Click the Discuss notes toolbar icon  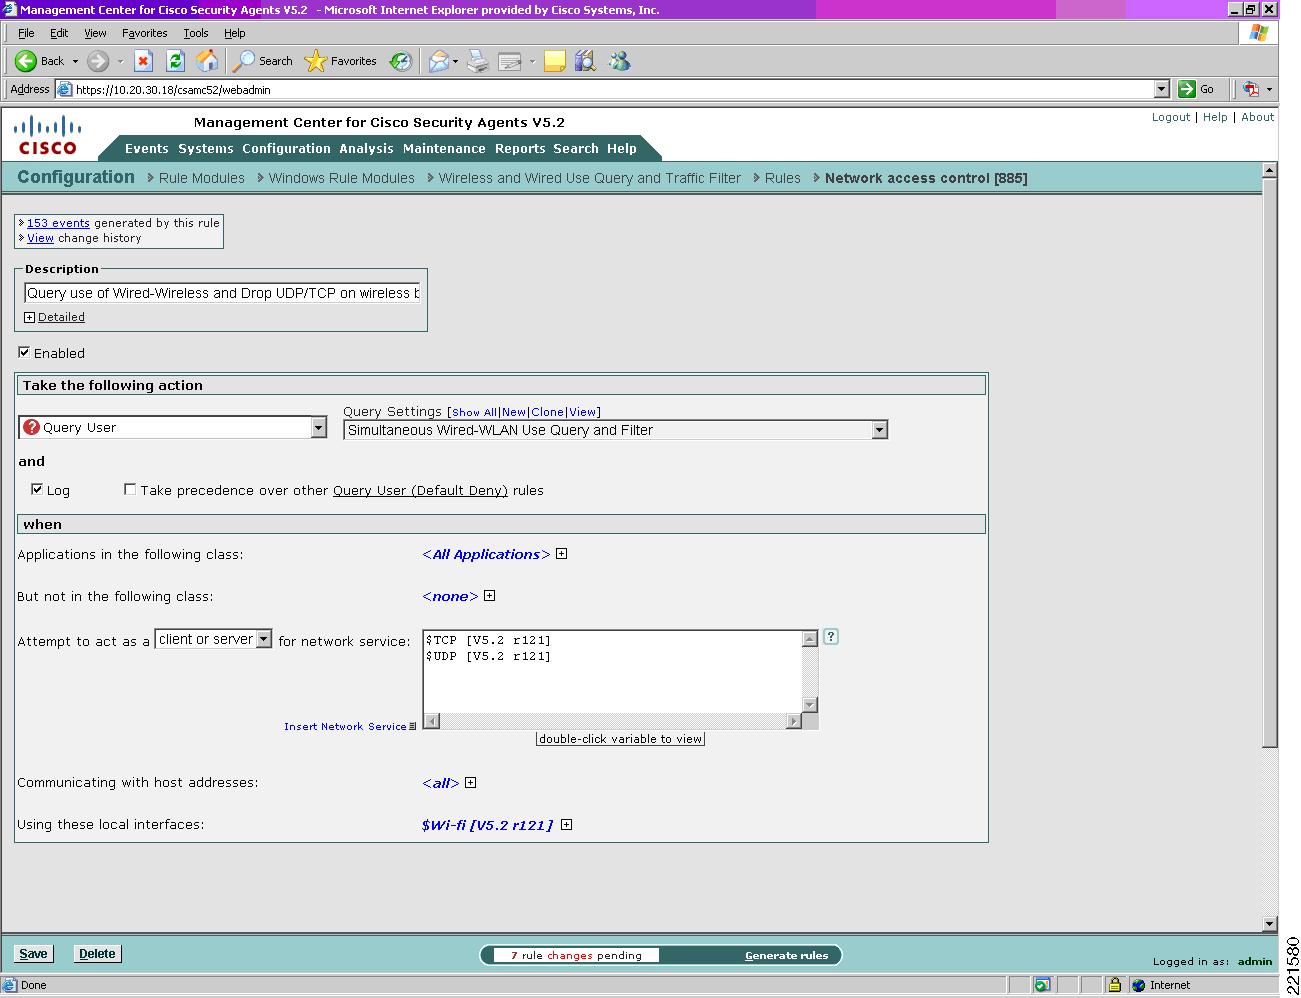pyautogui.click(x=555, y=62)
